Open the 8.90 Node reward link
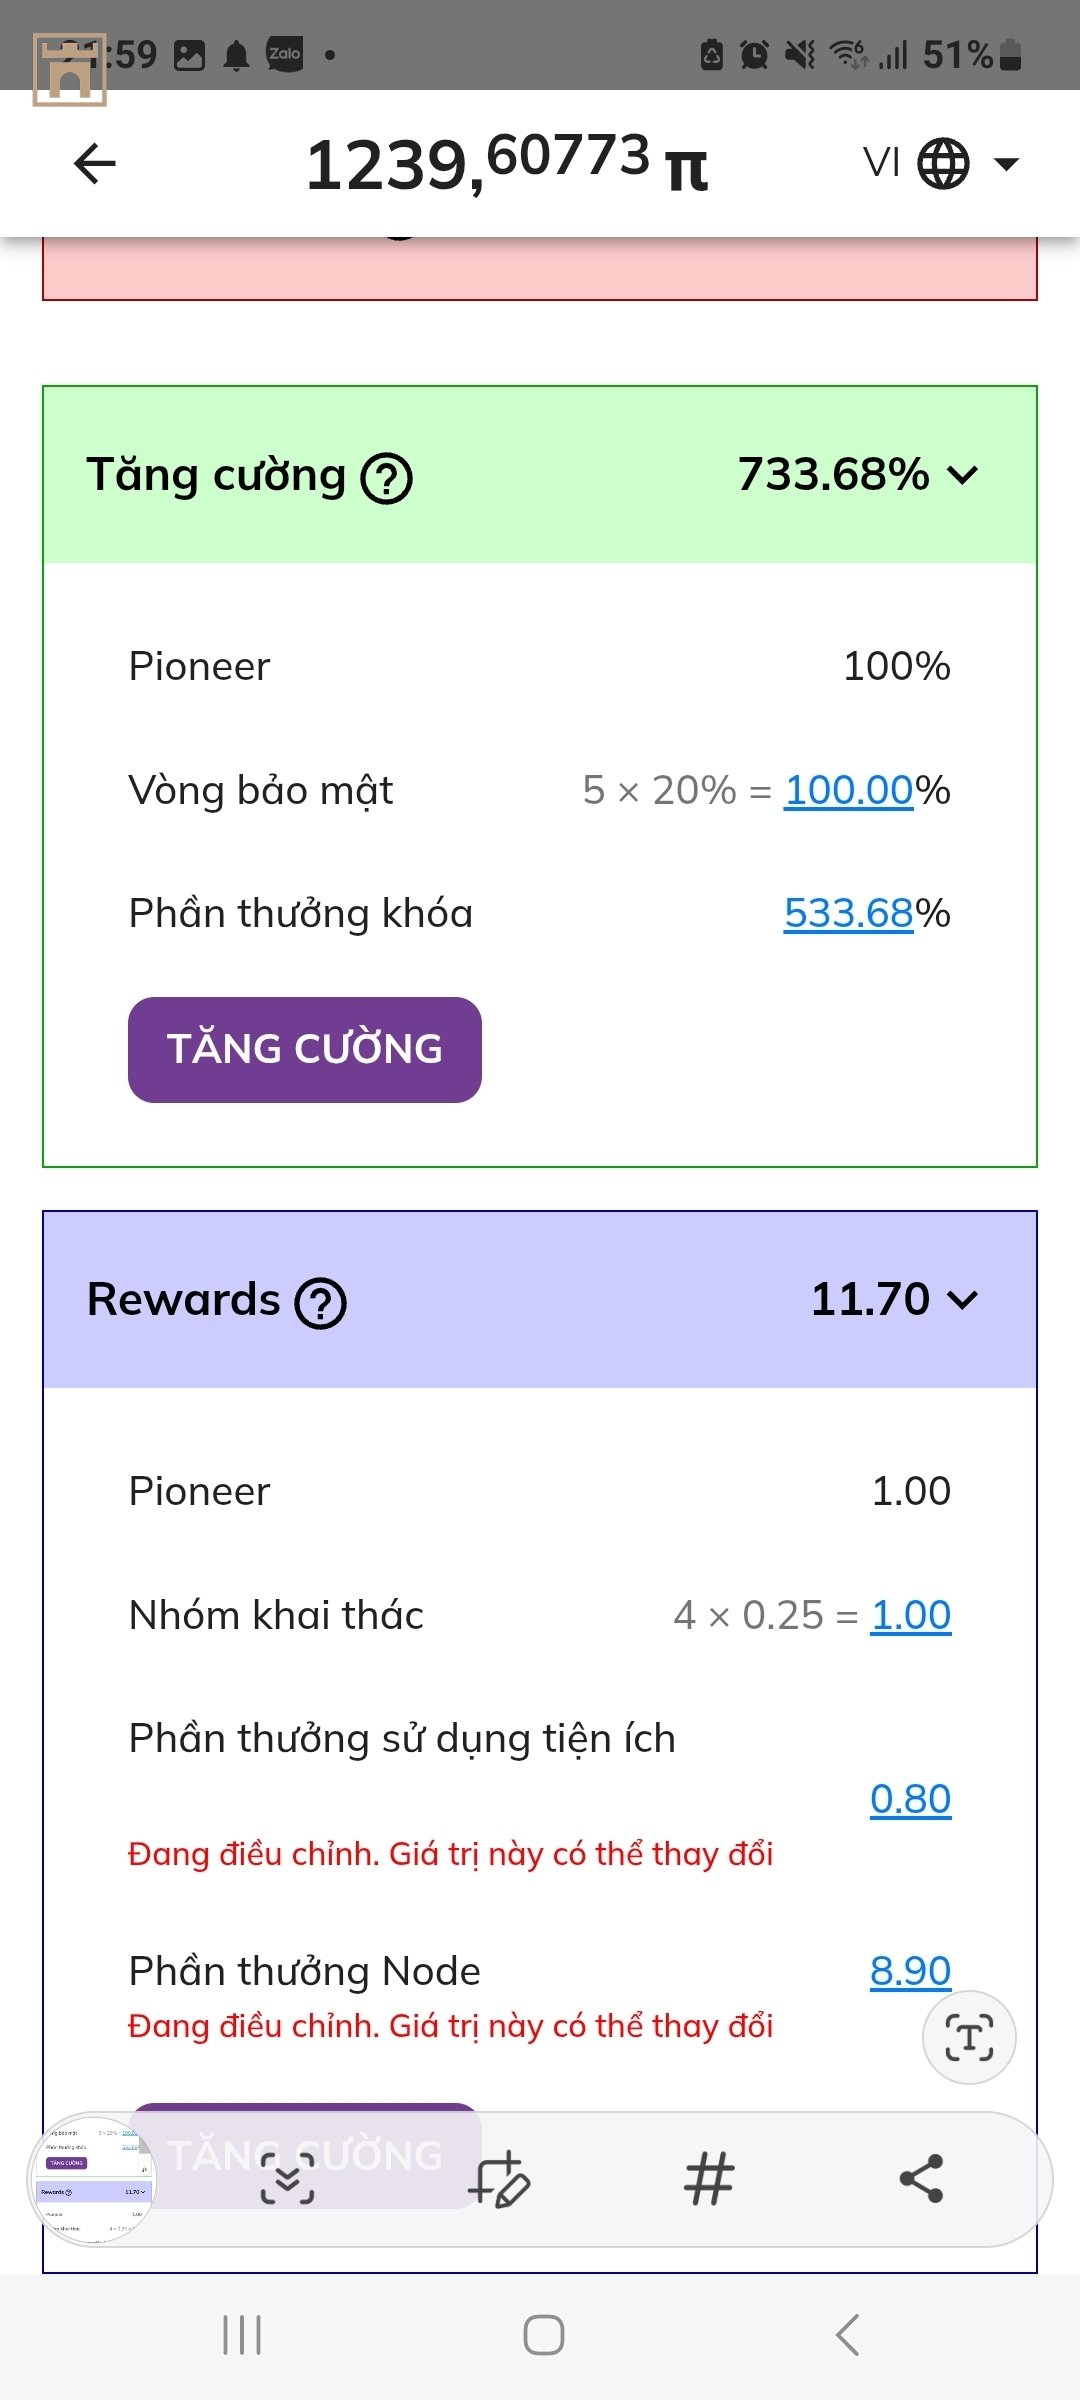The image size is (1080, 2400). click(x=911, y=1971)
